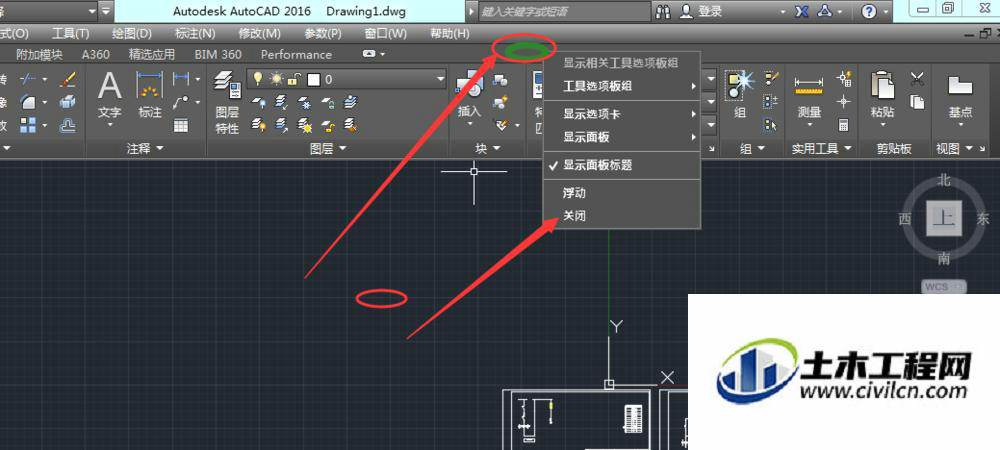Select the Fillet tool
1000x450 pixels.
tap(28, 102)
